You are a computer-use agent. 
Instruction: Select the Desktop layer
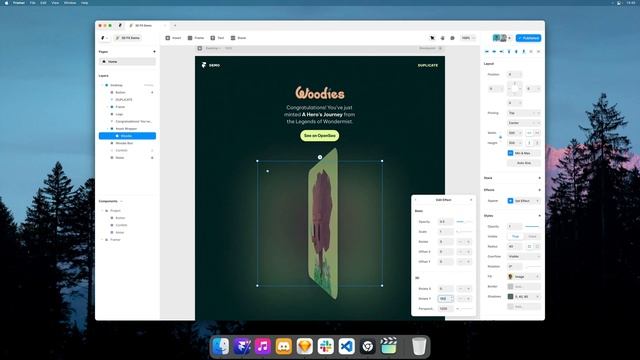click(127, 85)
